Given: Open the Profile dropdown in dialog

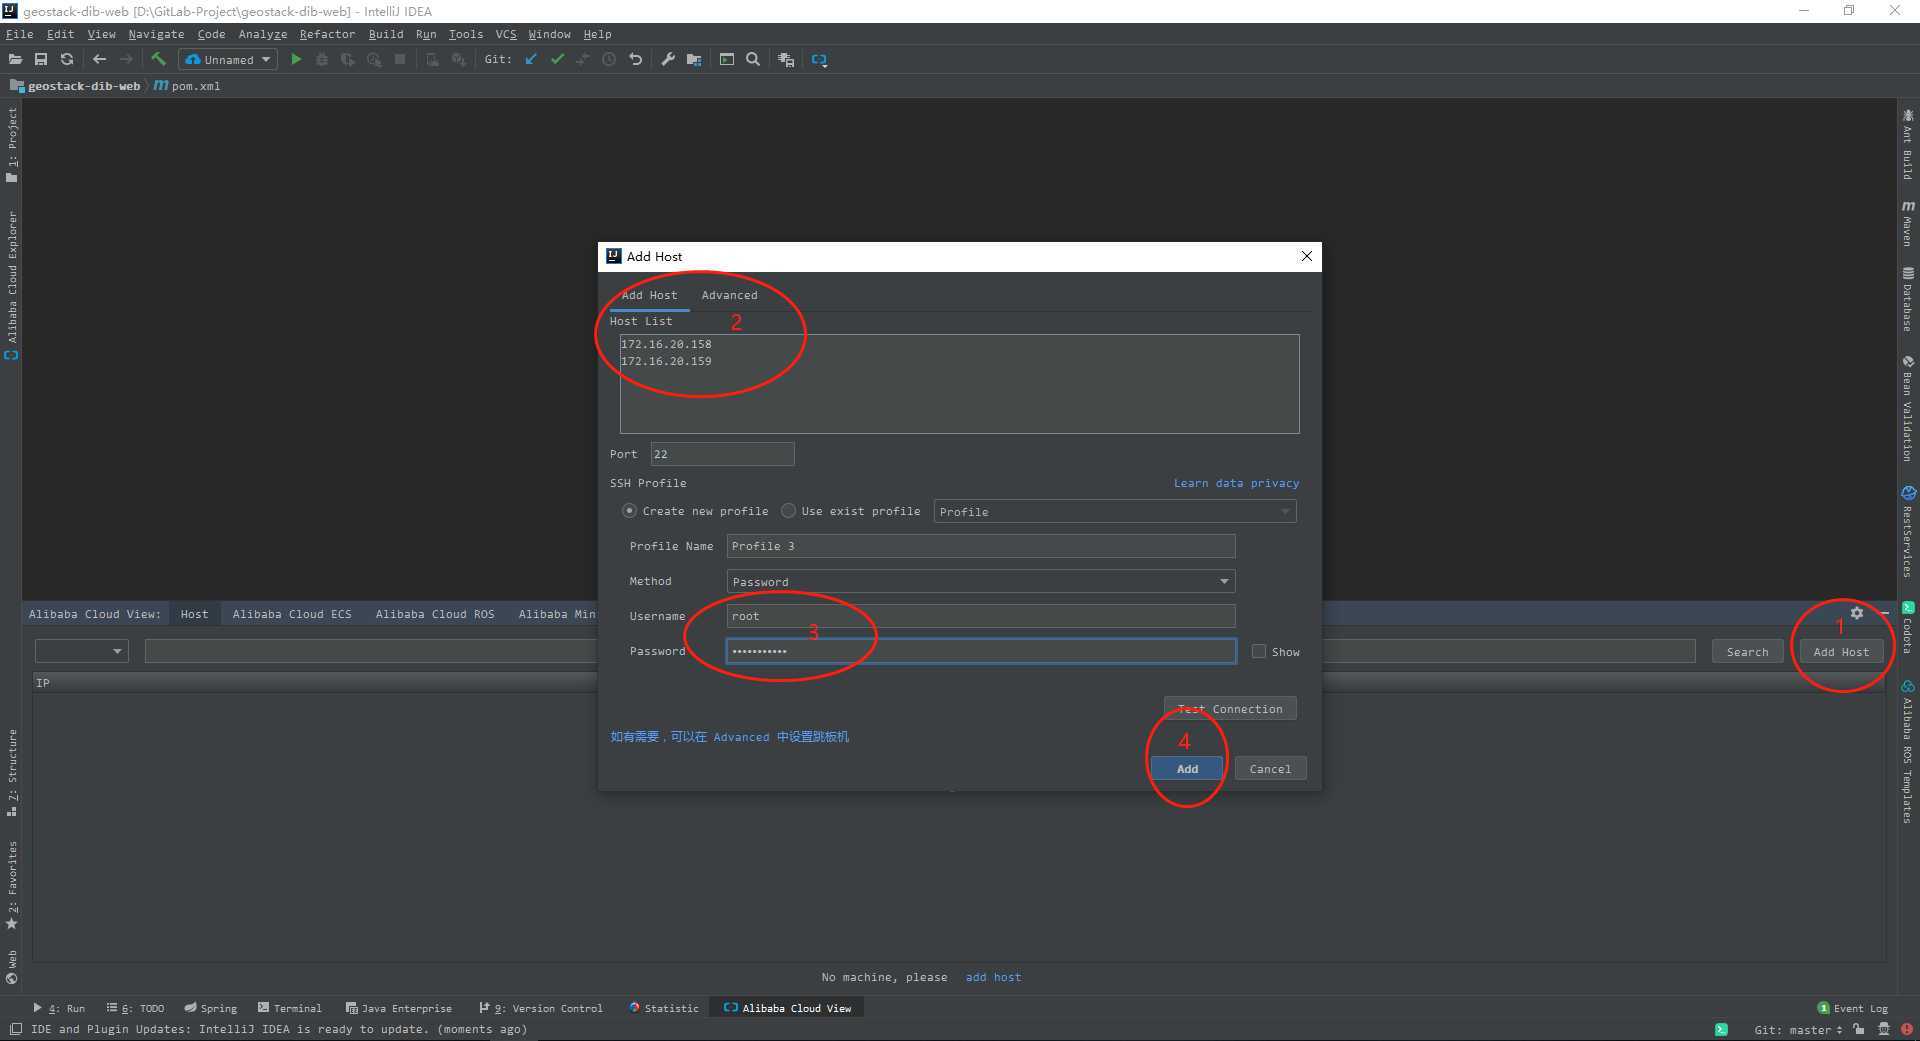Looking at the screenshot, I should 1115,511.
